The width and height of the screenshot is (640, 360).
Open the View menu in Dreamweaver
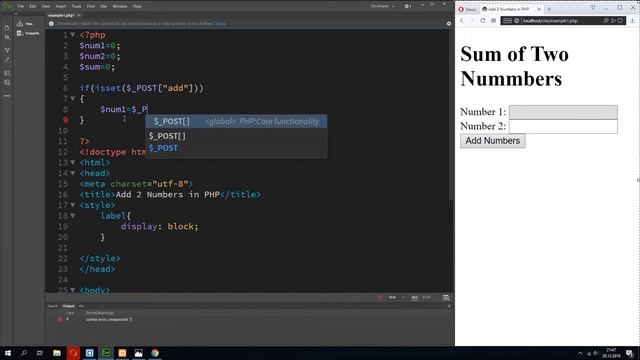coord(46,6)
